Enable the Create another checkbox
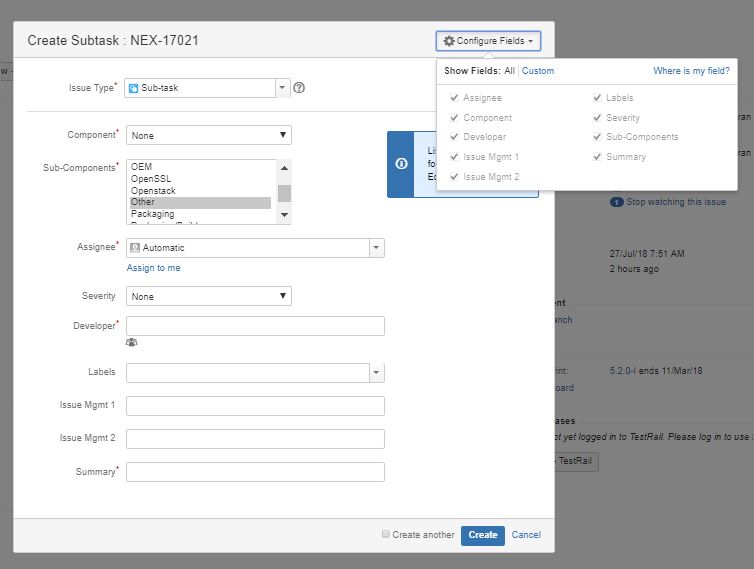 [385, 534]
